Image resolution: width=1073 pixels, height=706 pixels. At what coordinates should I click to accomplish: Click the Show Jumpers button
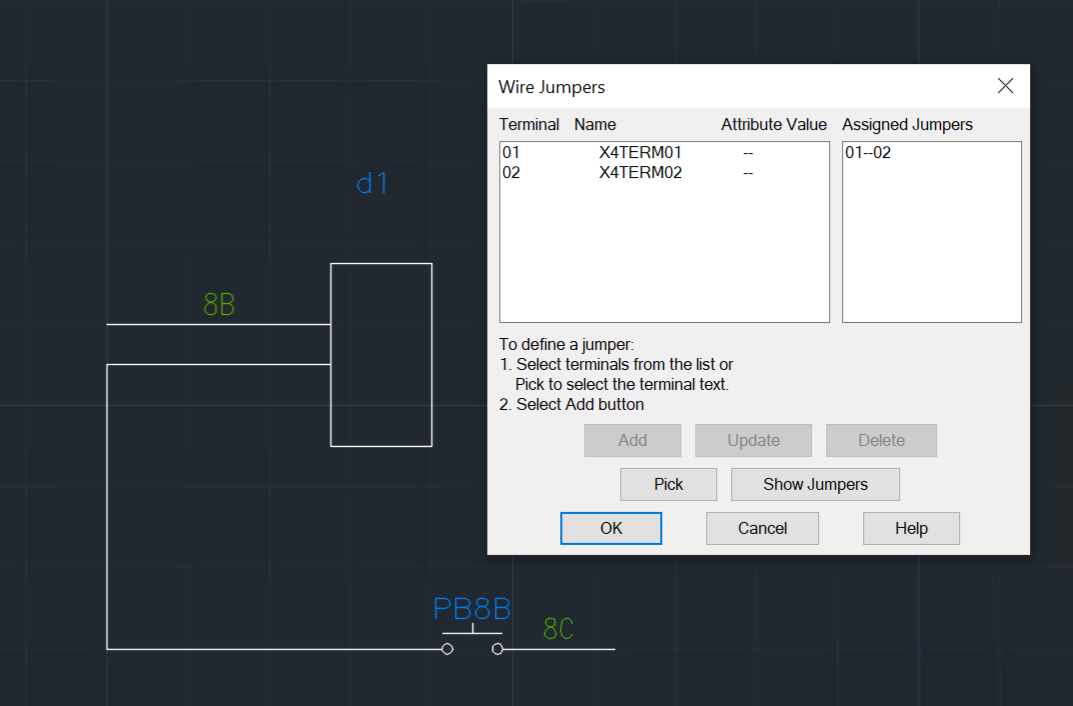click(815, 484)
